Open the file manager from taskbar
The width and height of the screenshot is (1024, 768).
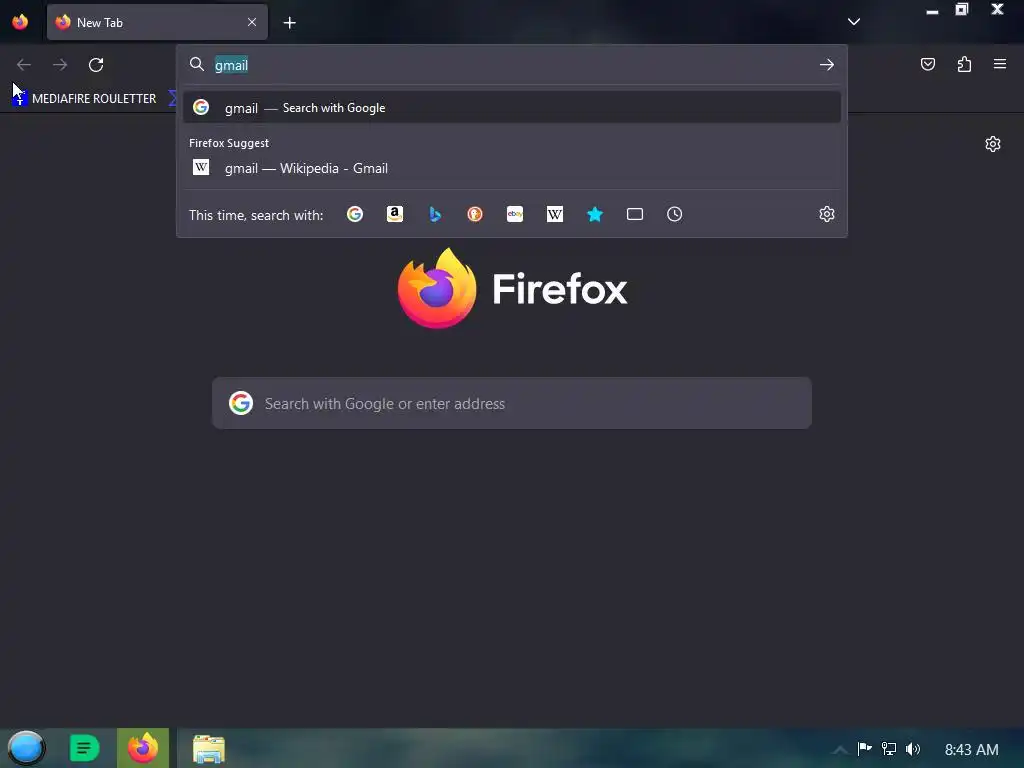pos(209,749)
